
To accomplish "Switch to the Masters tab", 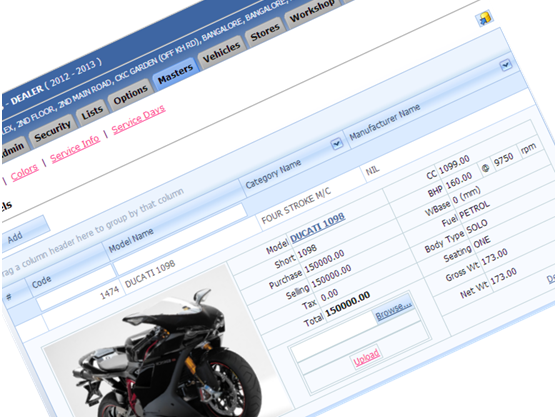I will point(175,74).
